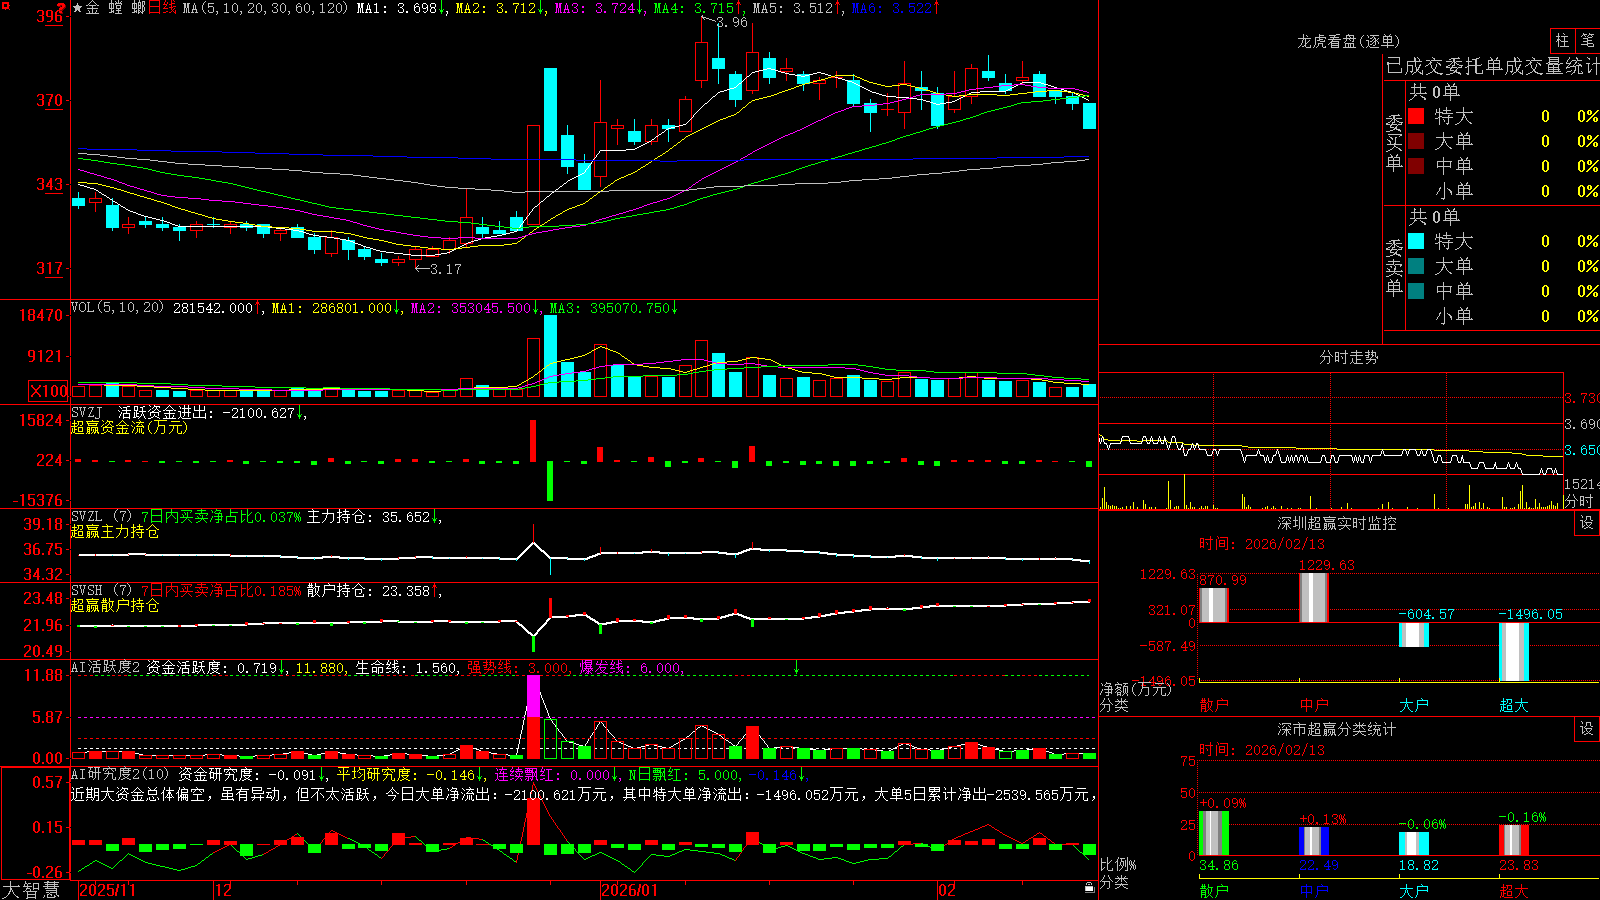Click 深市超赢分类统计 panel title

(x=1337, y=729)
